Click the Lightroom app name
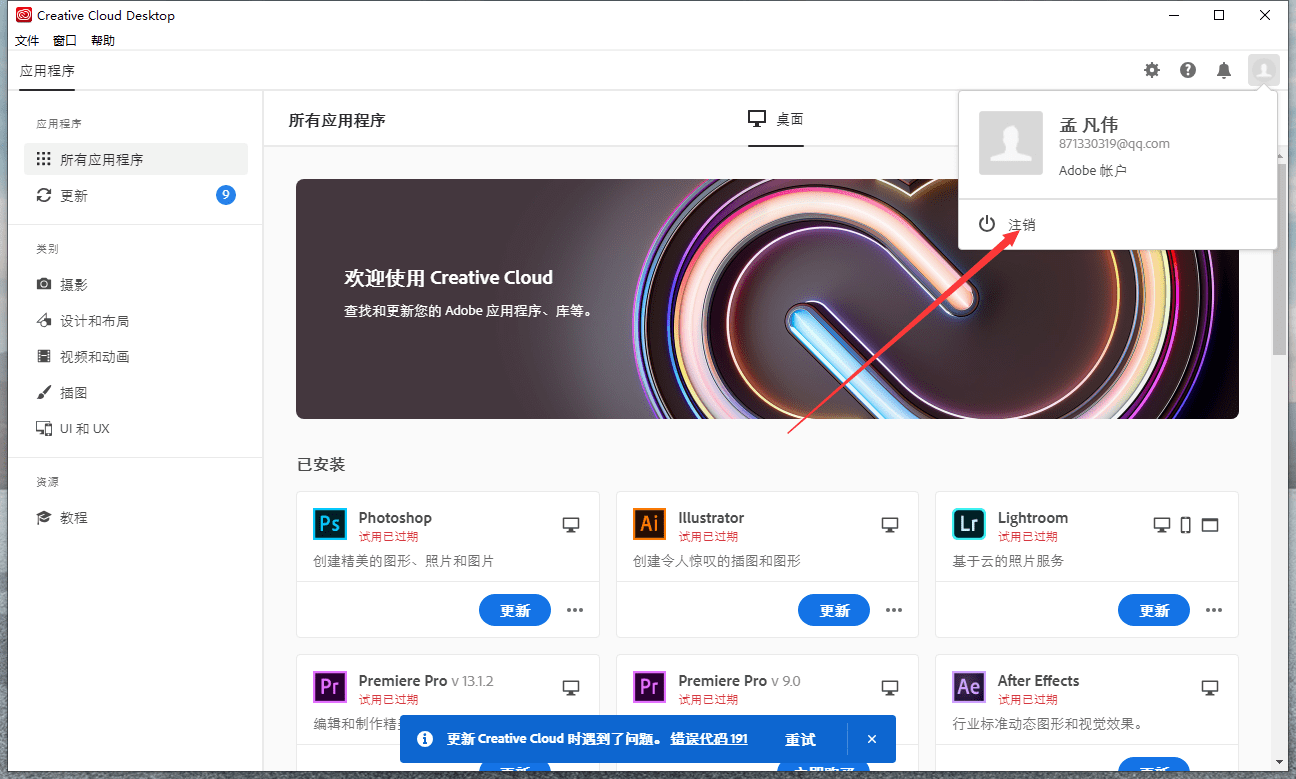The width and height of the screenshot is (1296, 779). [x=1033, y=518]
